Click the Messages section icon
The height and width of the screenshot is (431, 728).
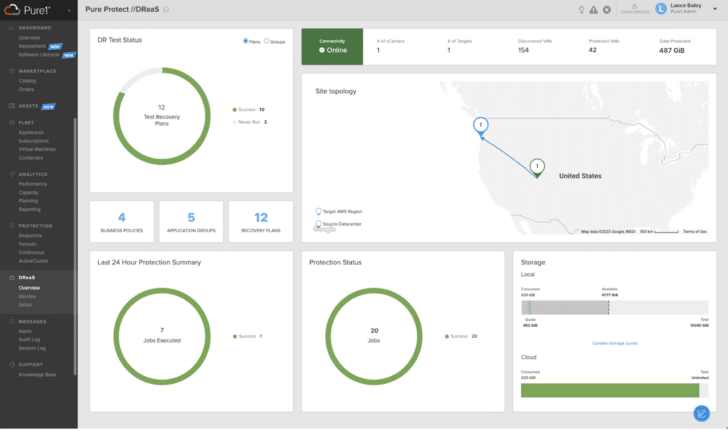pyautogui.click(x=12, y=321)
